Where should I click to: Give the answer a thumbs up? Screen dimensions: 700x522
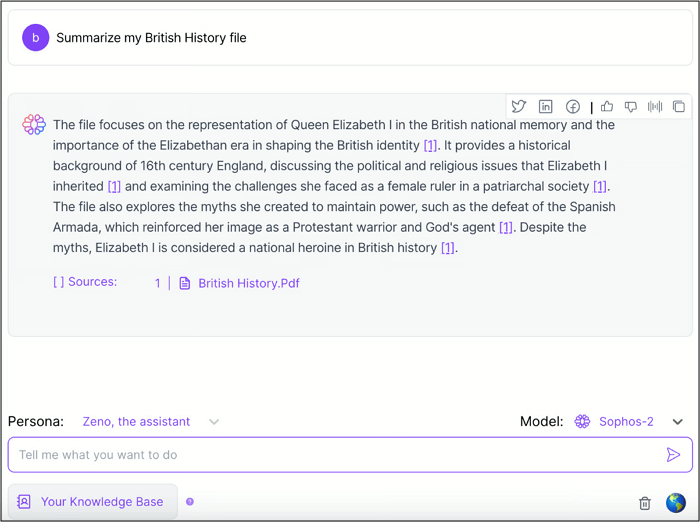[x=607, y=107]
